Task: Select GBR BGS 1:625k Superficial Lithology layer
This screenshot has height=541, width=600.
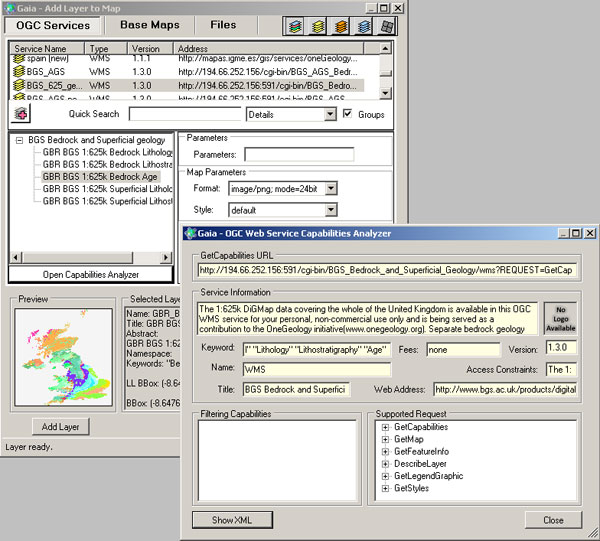Action: 107,189
